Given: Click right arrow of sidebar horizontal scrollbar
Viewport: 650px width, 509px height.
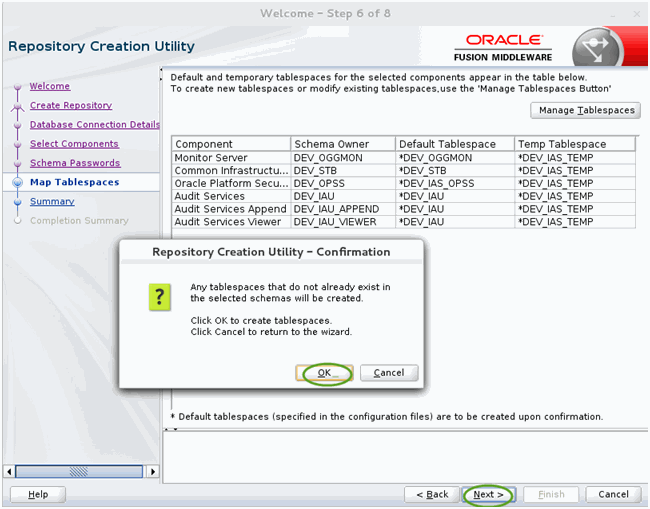Looking at the screenshot, I should click(153, 472).
